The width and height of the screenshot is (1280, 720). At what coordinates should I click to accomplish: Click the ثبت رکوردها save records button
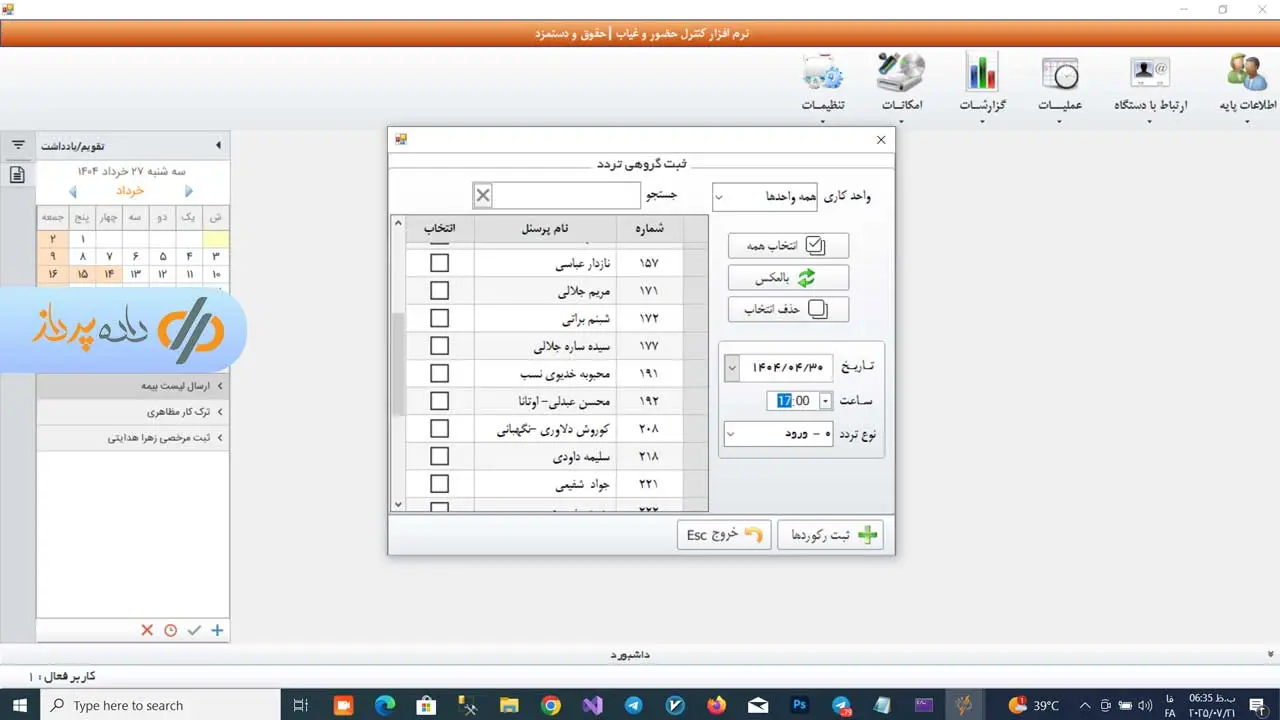(x=830, y=535)
